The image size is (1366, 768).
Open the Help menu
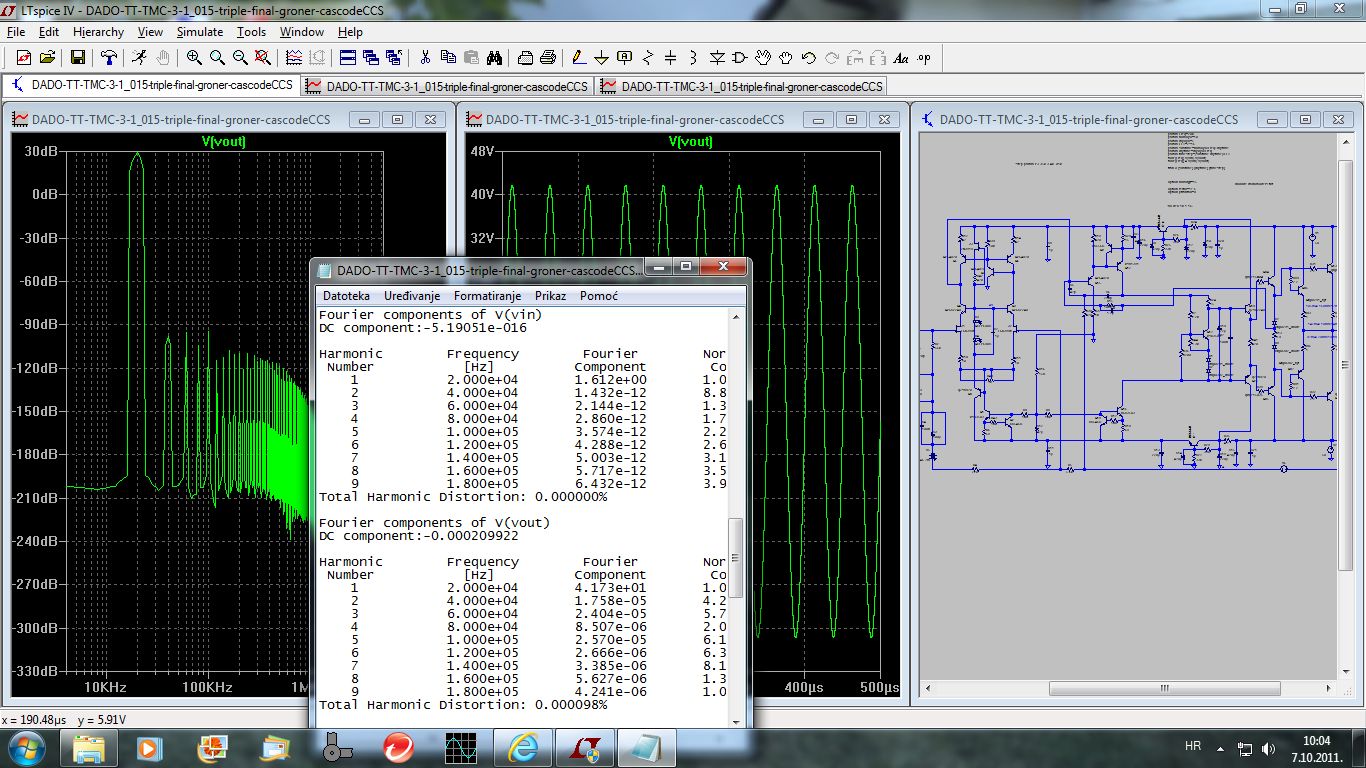(350, 32)
